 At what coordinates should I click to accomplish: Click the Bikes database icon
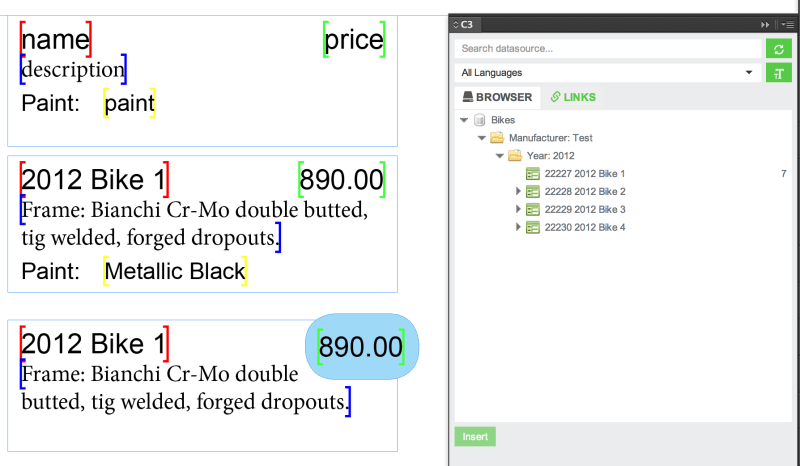479,120
